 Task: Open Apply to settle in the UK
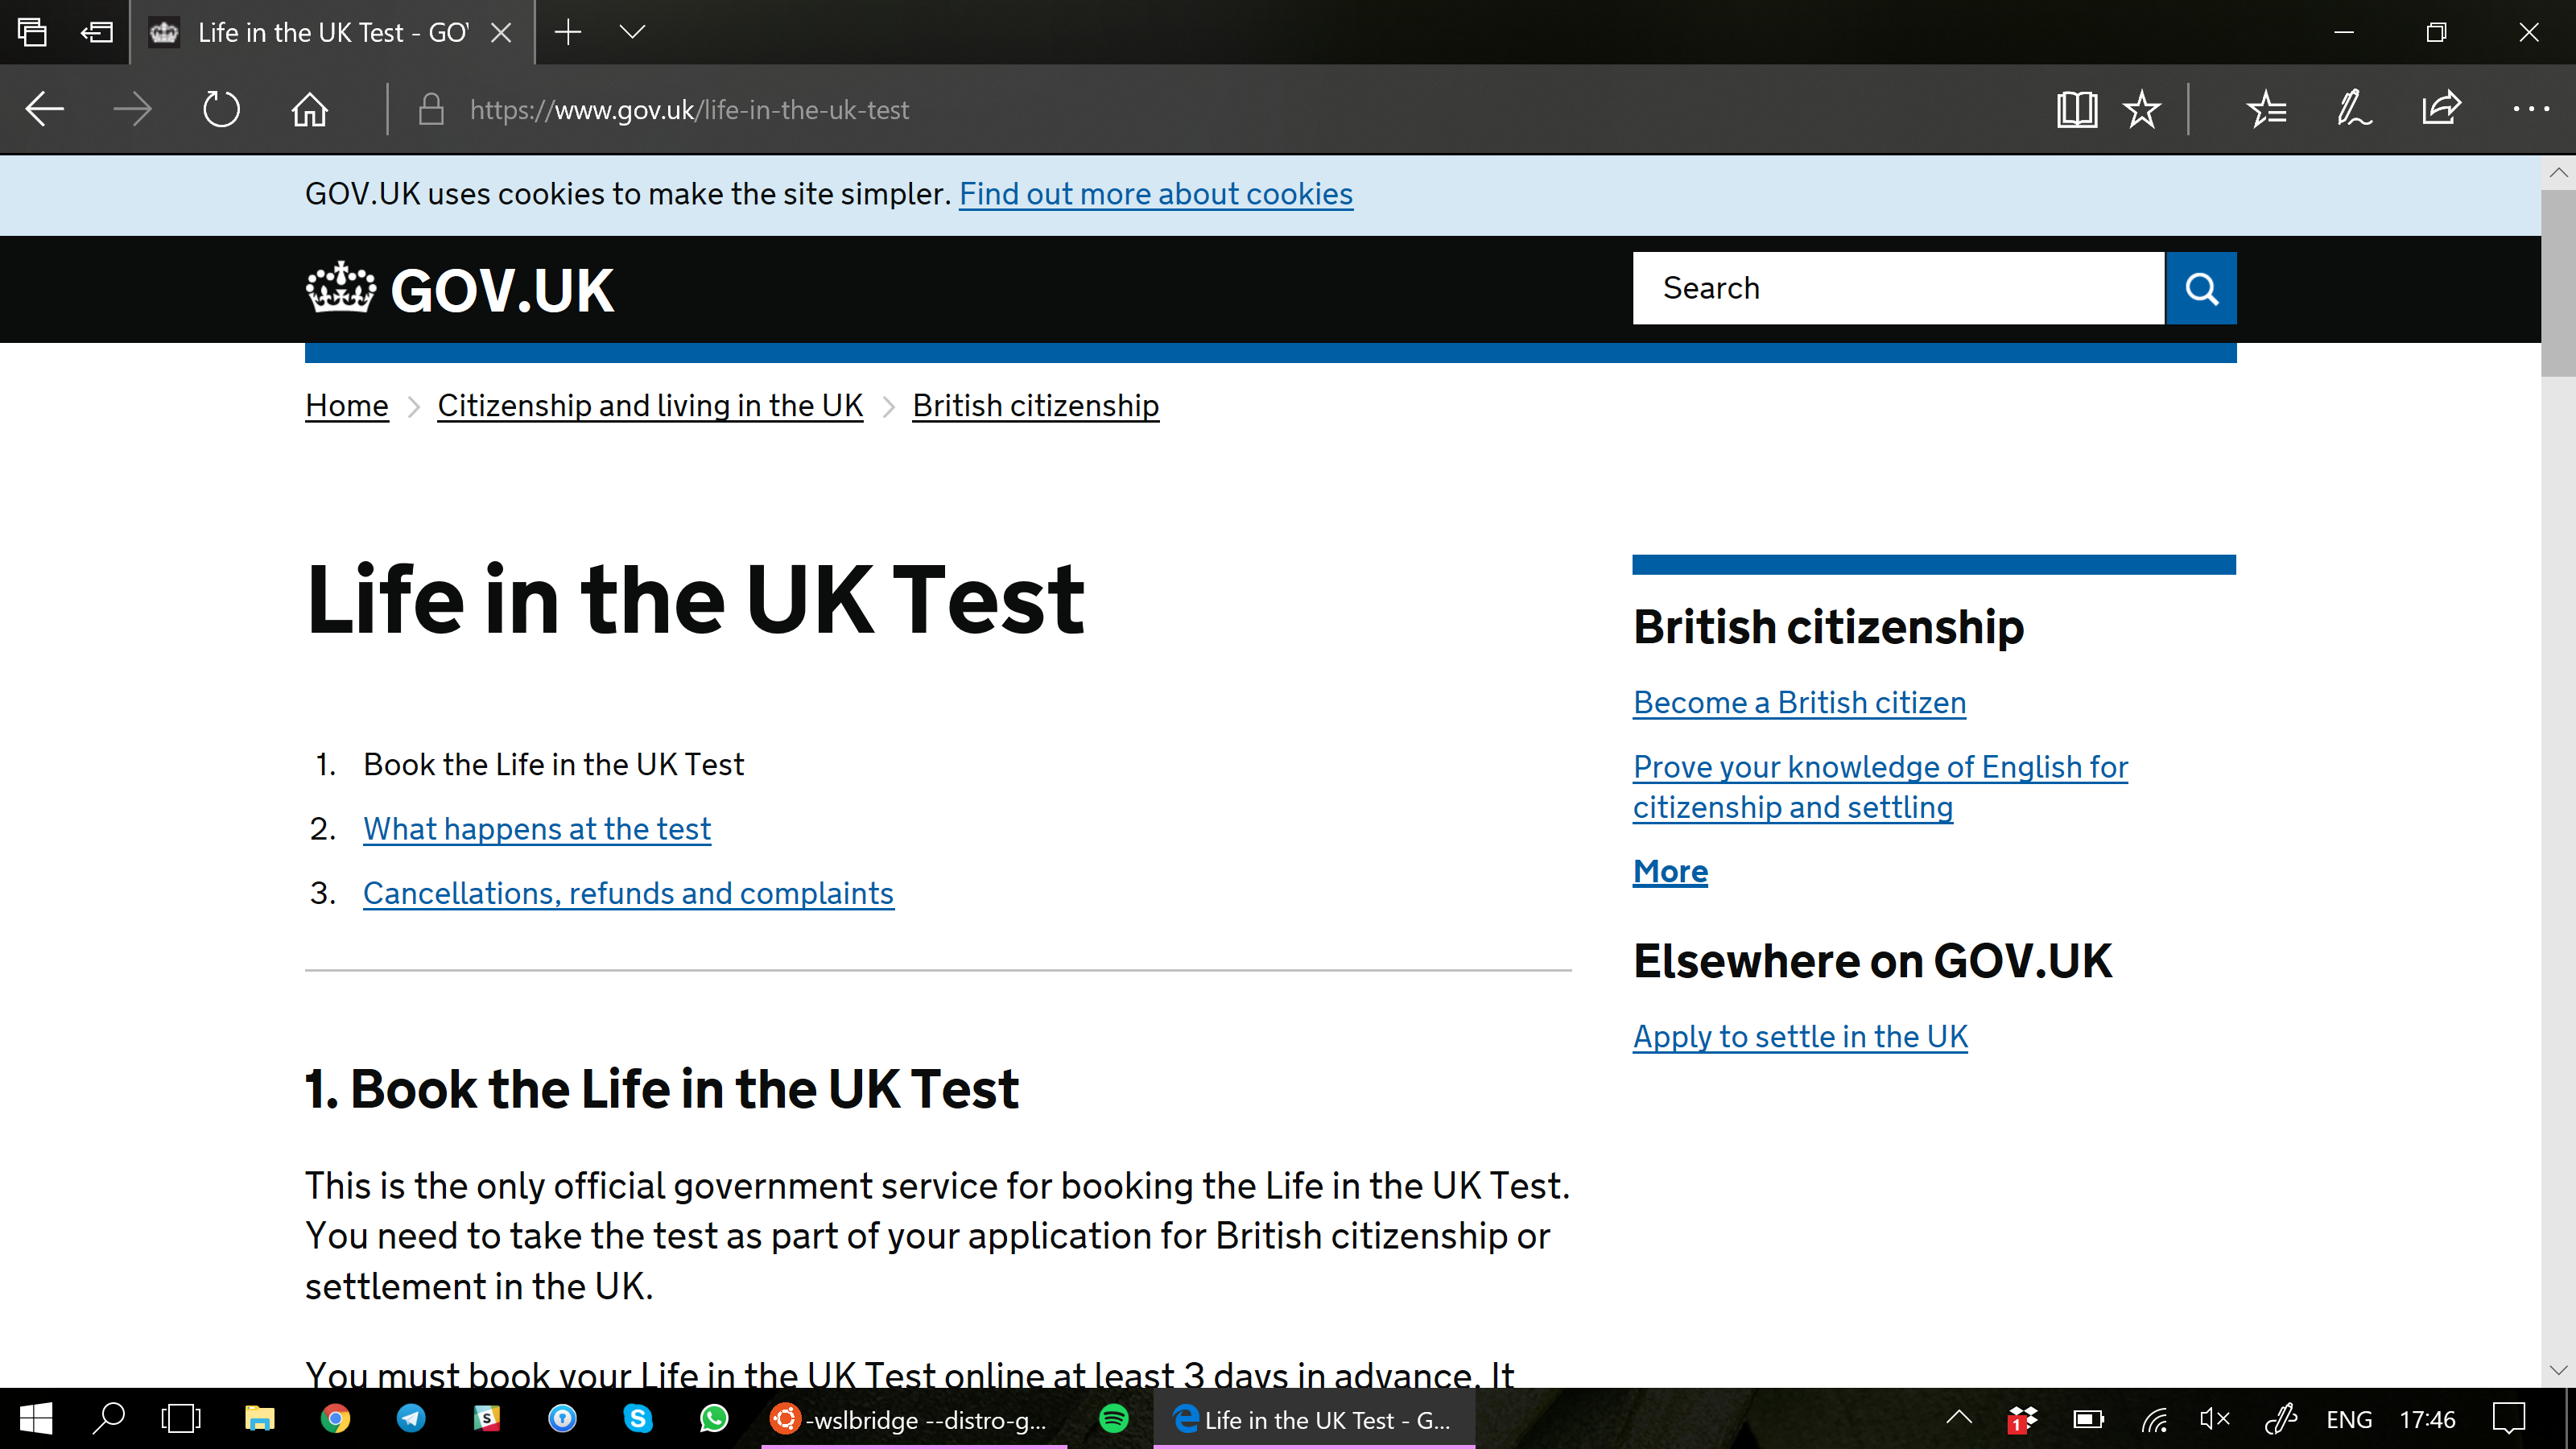pyautogui.click(x=1800, y=1037)
